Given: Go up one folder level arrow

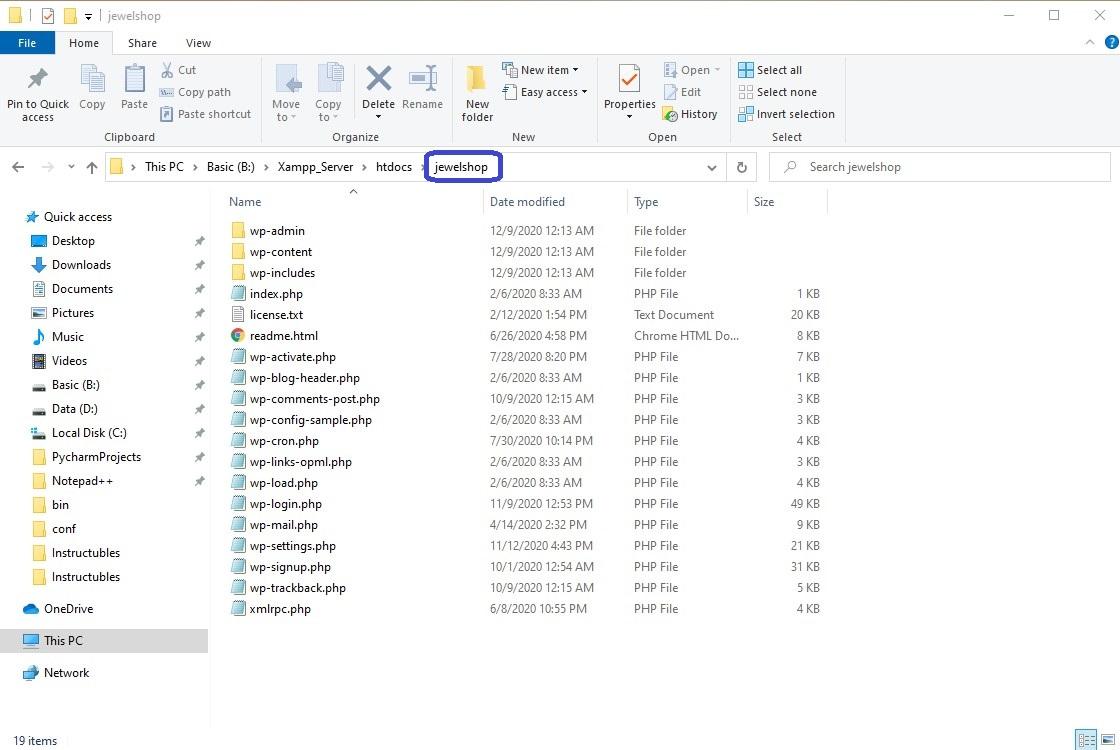Looking at the screenshot, I should [x=91, y=167].
